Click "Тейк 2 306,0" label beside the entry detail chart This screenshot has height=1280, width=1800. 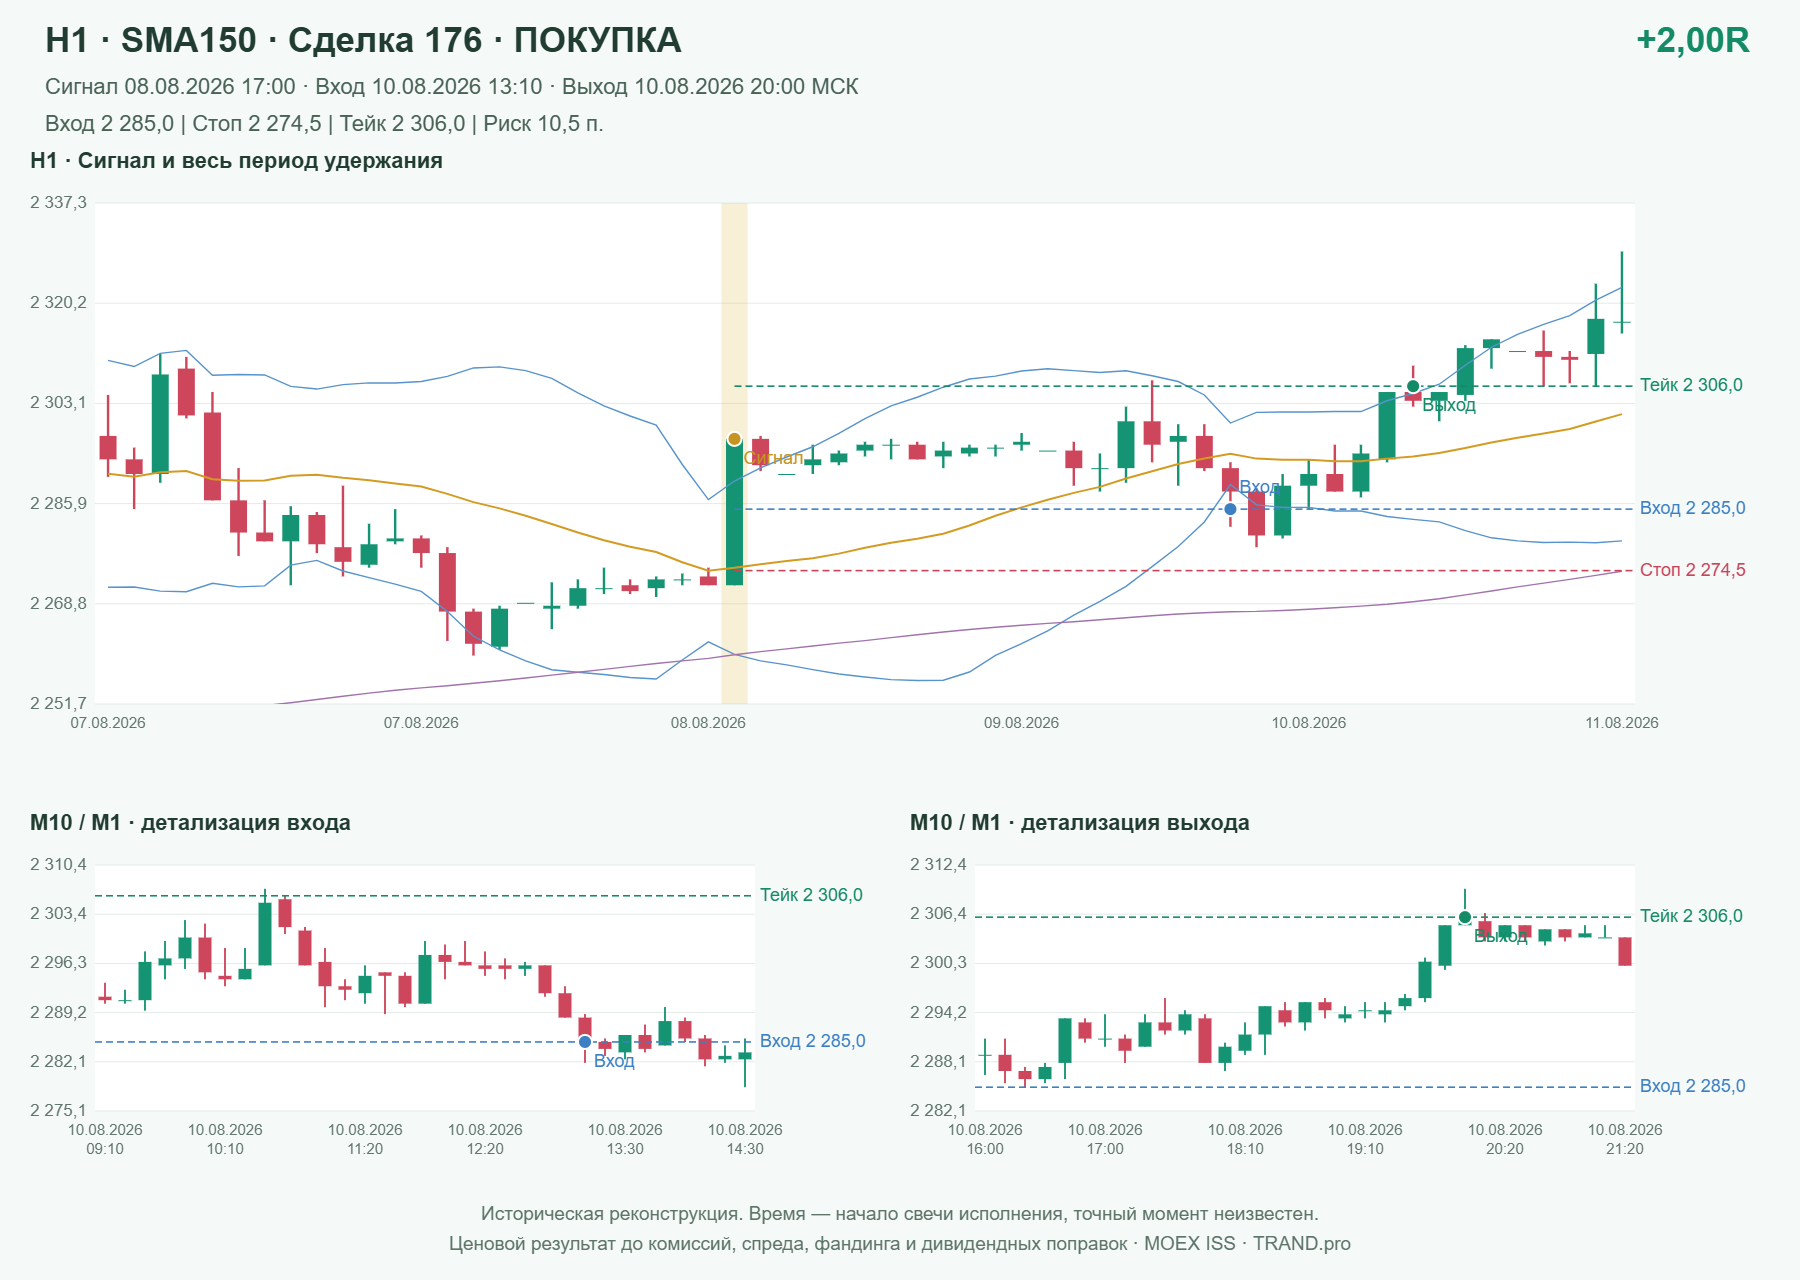tap(811, 895)
